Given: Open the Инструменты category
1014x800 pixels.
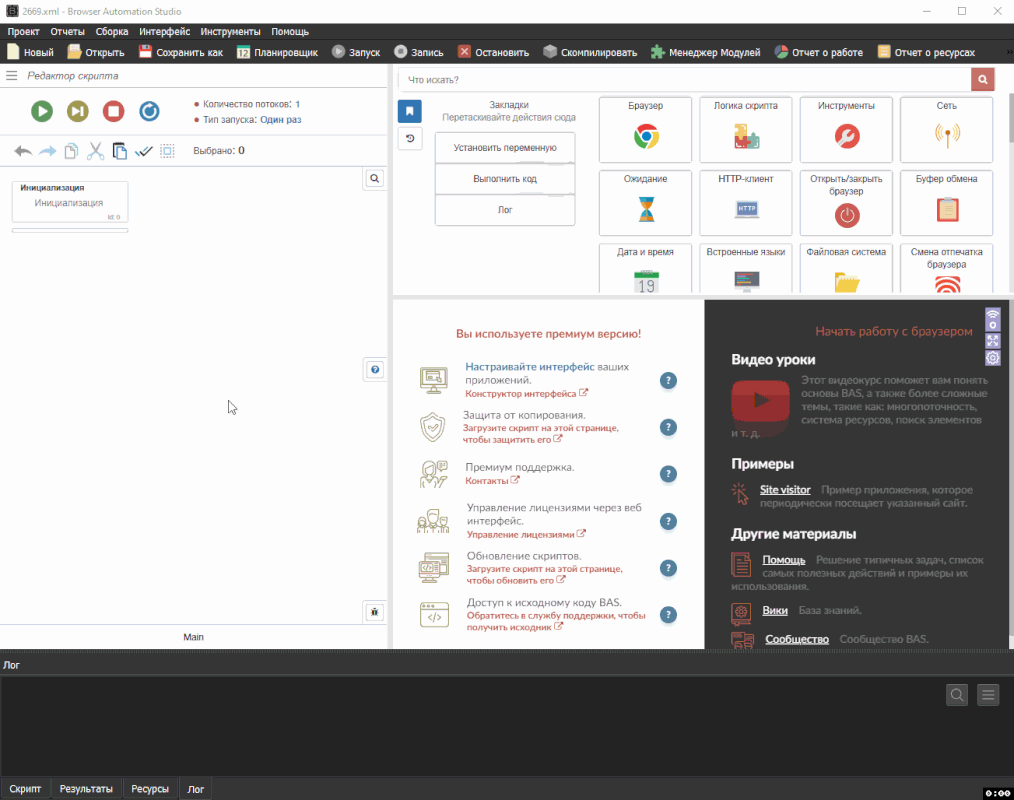Looking at the screenshot, I should click(846, 129).
